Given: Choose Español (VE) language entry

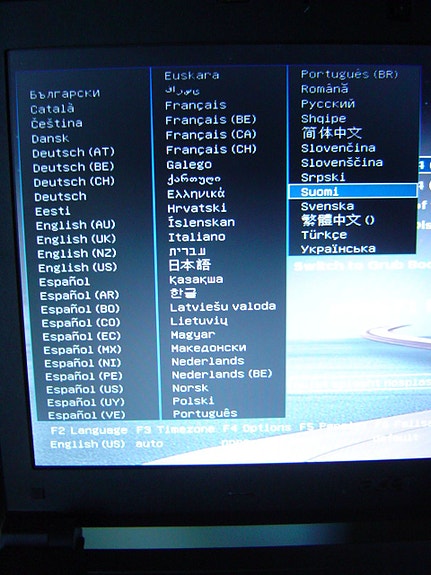Looking at the screenshot, I should 87,415.
